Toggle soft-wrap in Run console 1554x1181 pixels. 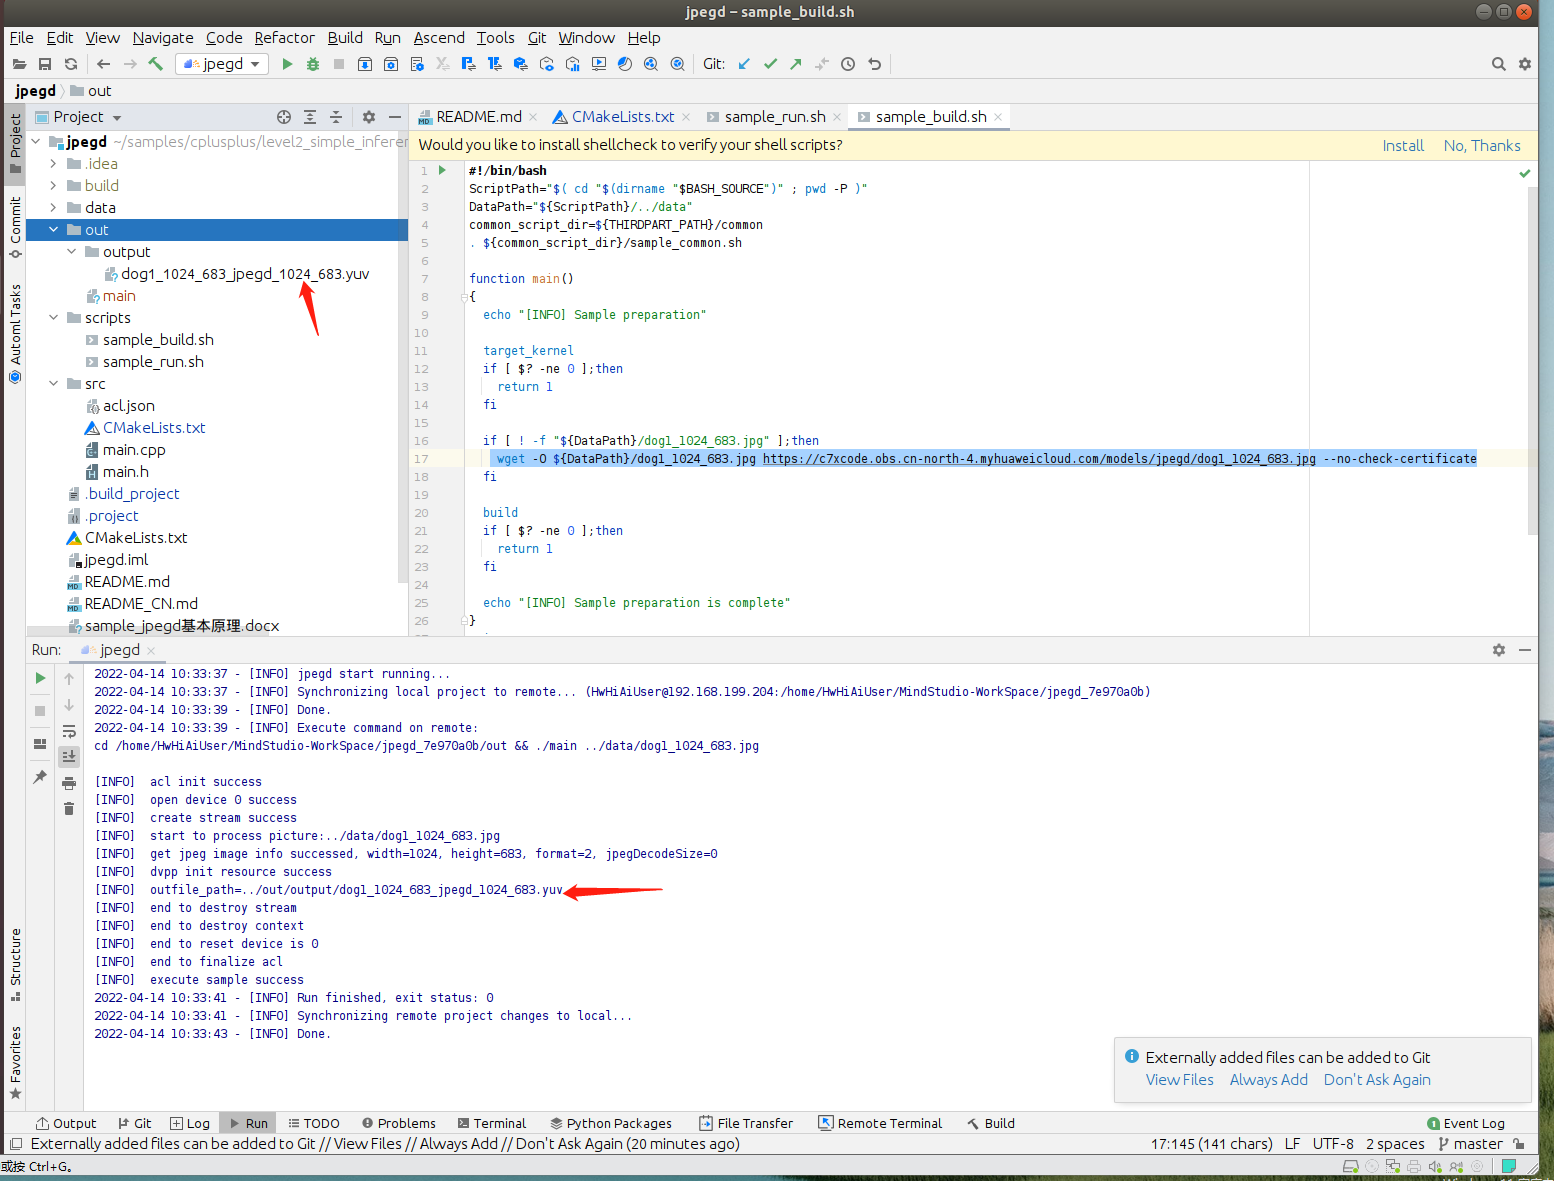pyautogui.click(x=69, y=731)
